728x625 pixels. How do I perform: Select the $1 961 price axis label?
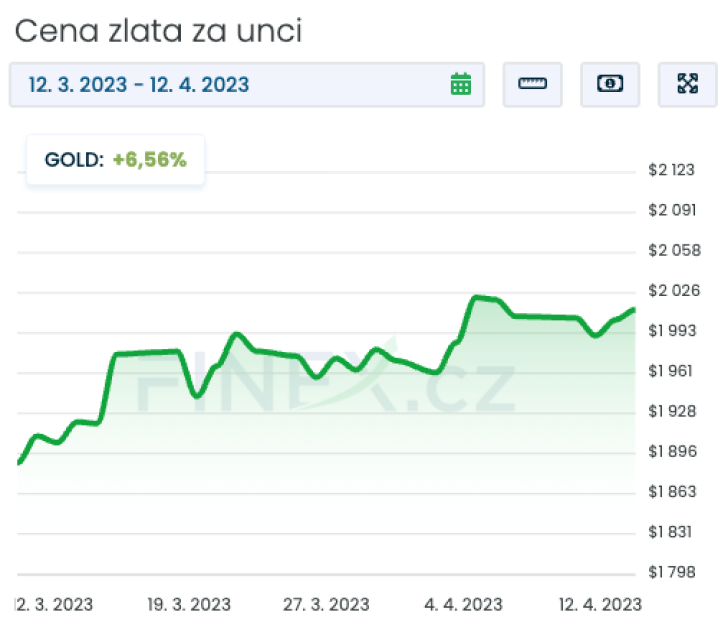point(670,371)
